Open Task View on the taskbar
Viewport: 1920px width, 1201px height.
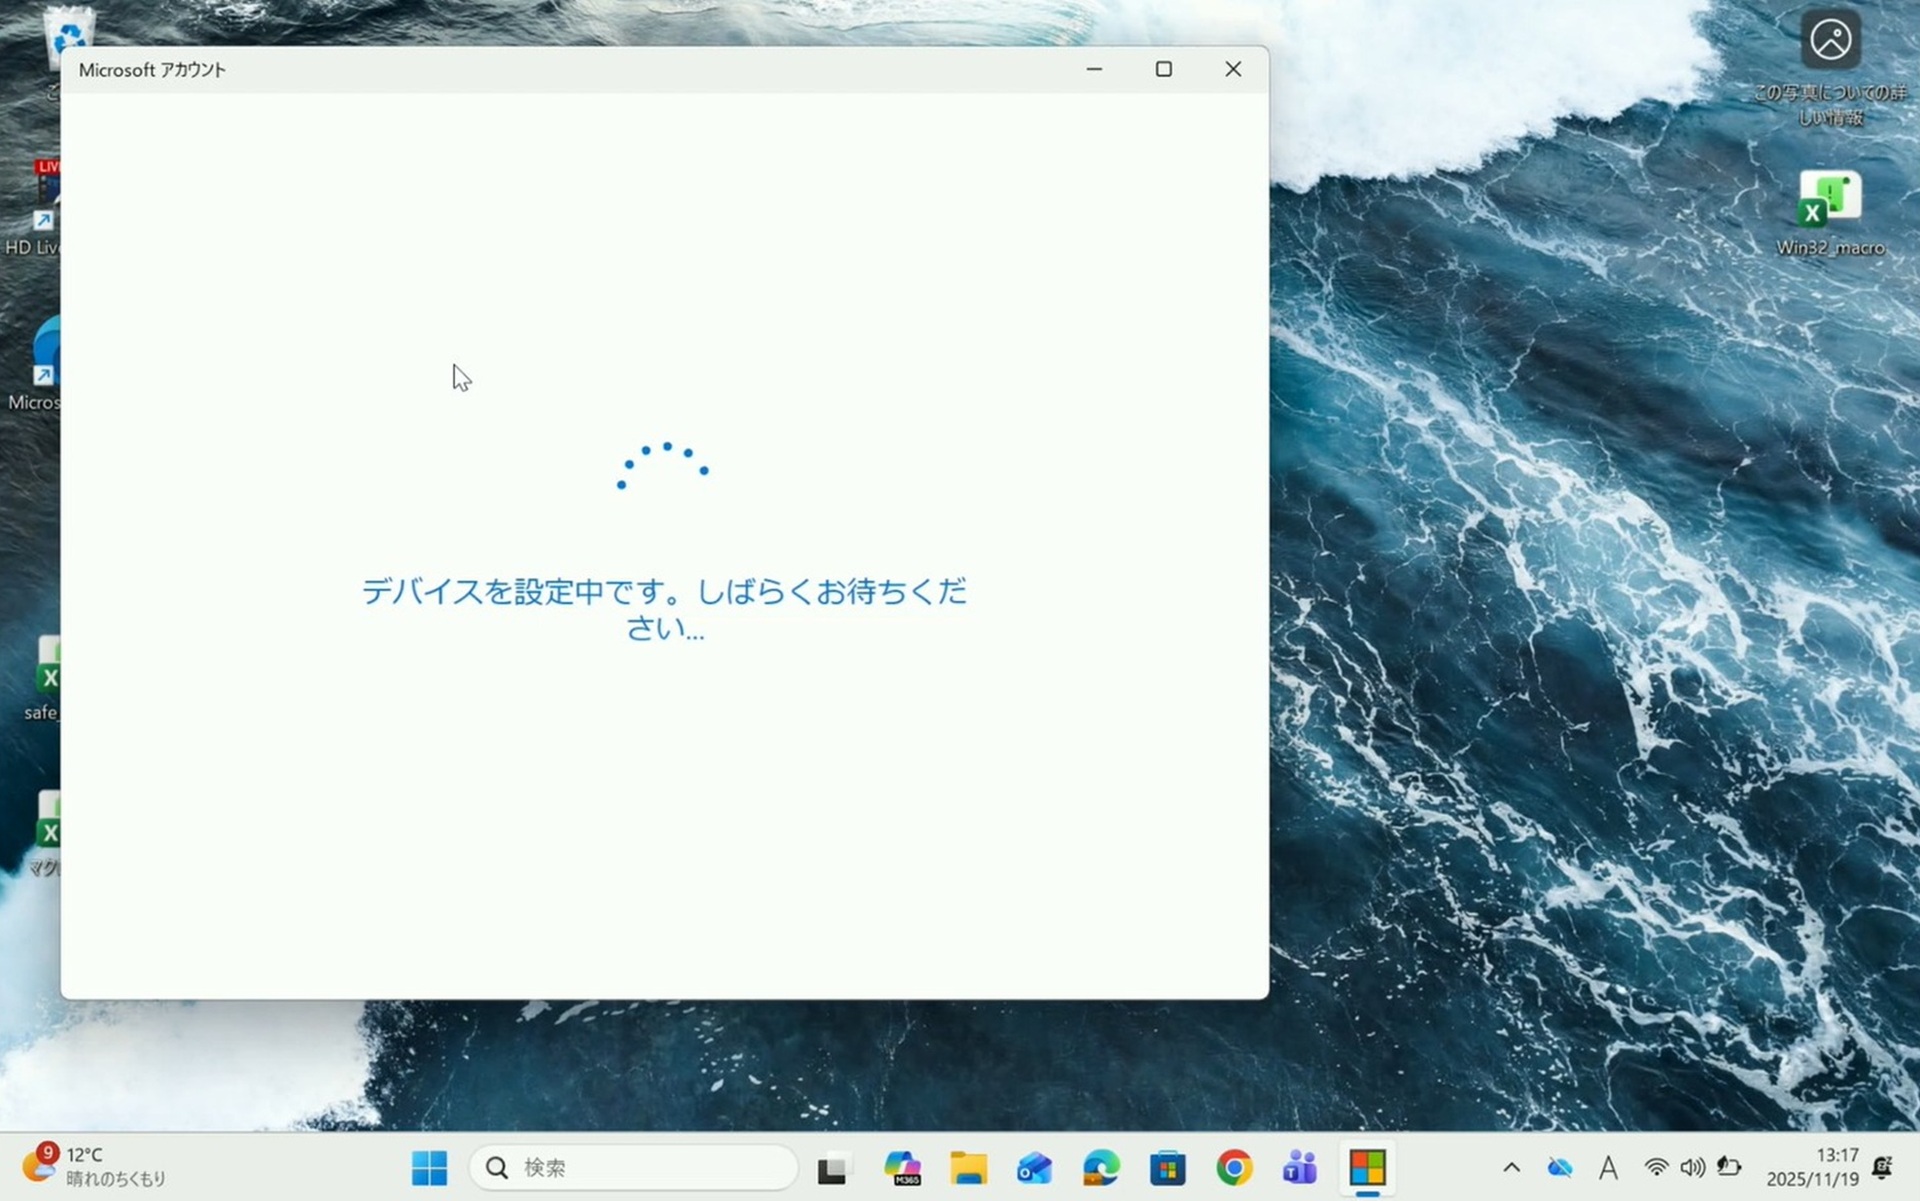[833, 1167]
